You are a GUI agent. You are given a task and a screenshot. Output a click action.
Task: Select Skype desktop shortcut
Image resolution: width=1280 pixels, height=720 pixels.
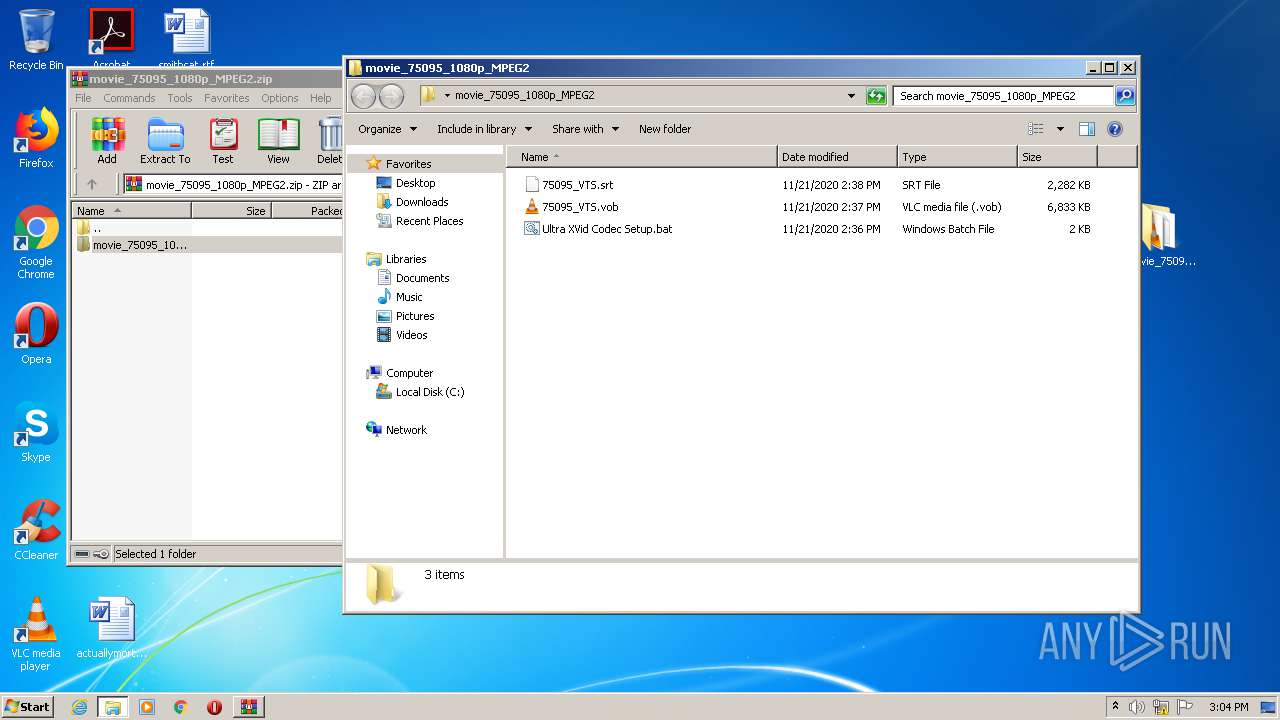(x=36, y=432)
